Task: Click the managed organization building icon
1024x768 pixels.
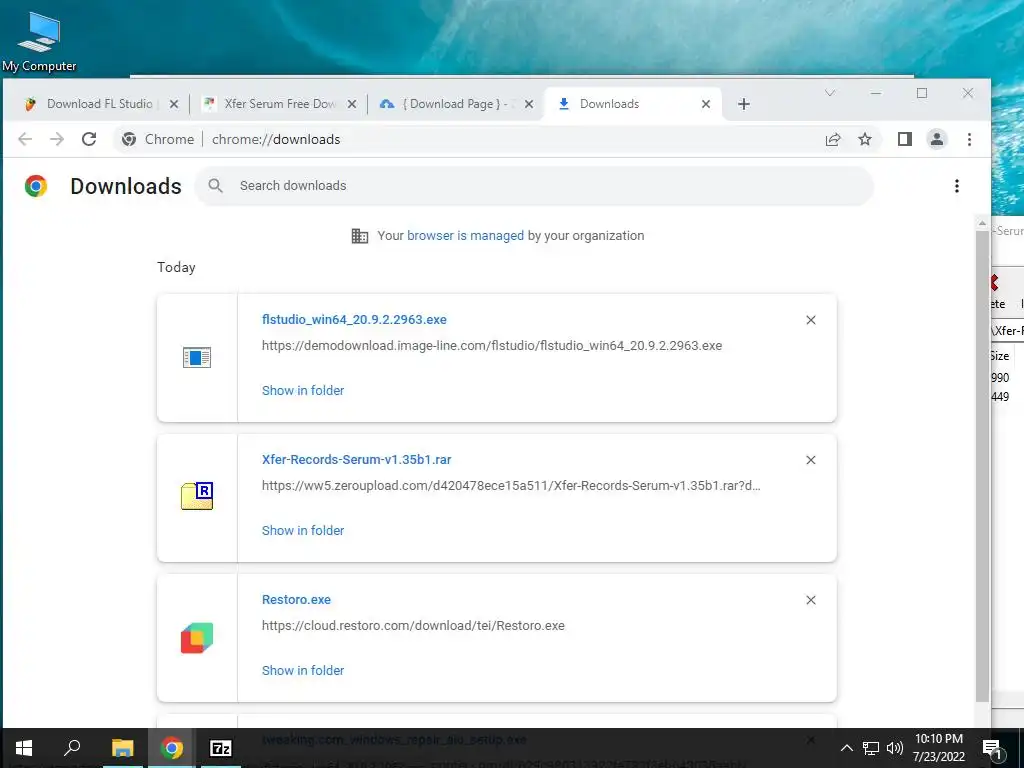Action: 360,236
